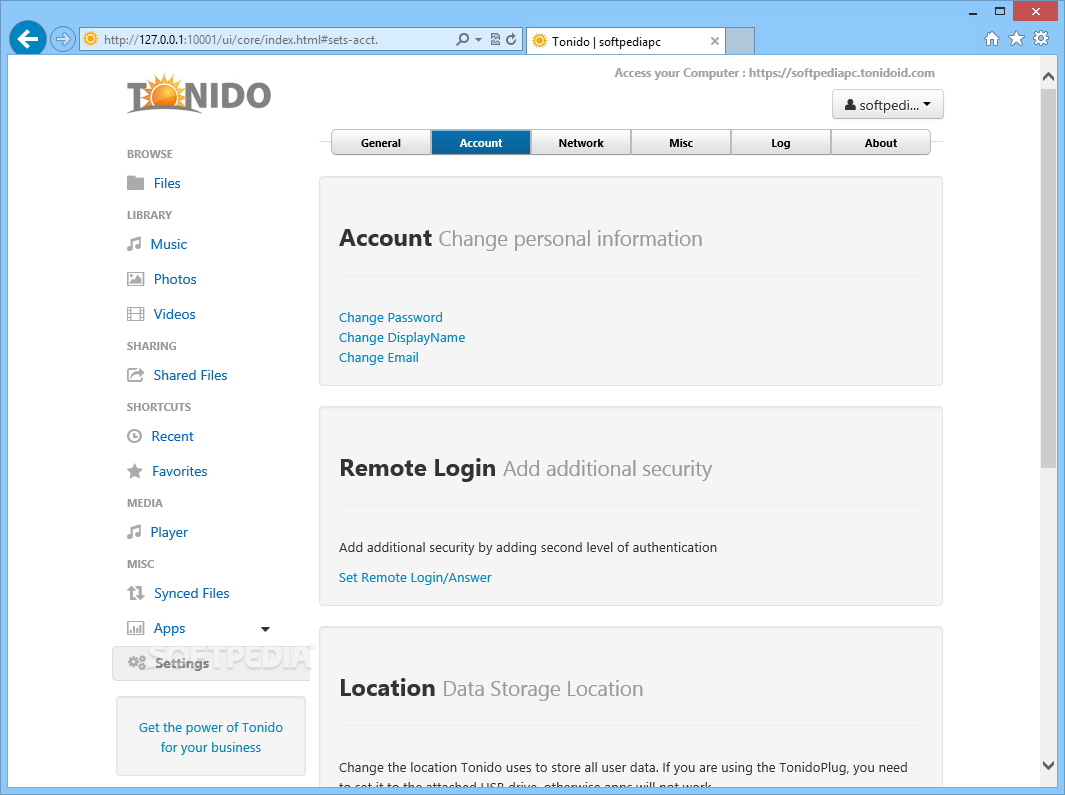Click the Music note icon
Image resolution: width=1065 pixels, height=795 pixels.
134,244
